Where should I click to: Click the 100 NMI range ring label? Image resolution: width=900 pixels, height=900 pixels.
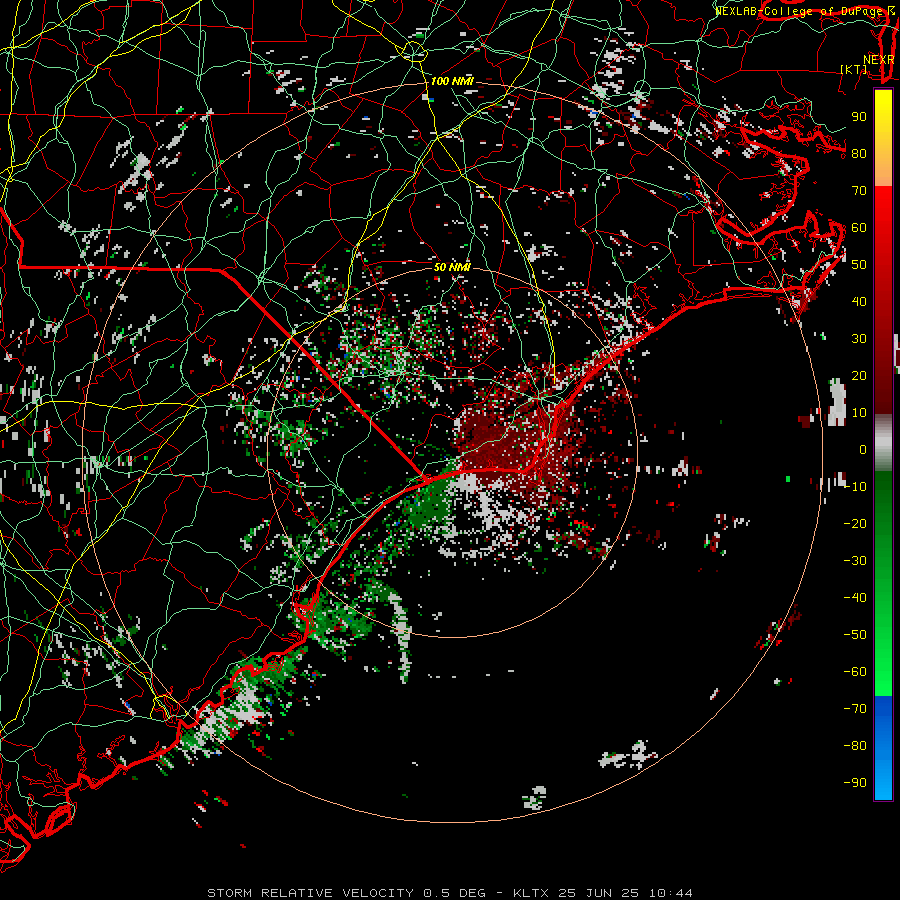pyautogui.click(x=452, y=81)
